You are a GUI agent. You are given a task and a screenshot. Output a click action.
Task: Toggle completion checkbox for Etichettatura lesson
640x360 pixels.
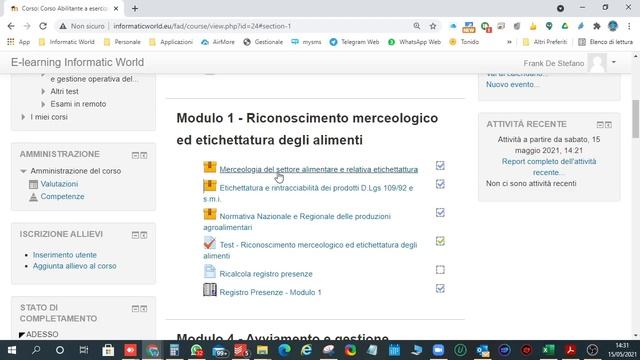pos(440,184)
